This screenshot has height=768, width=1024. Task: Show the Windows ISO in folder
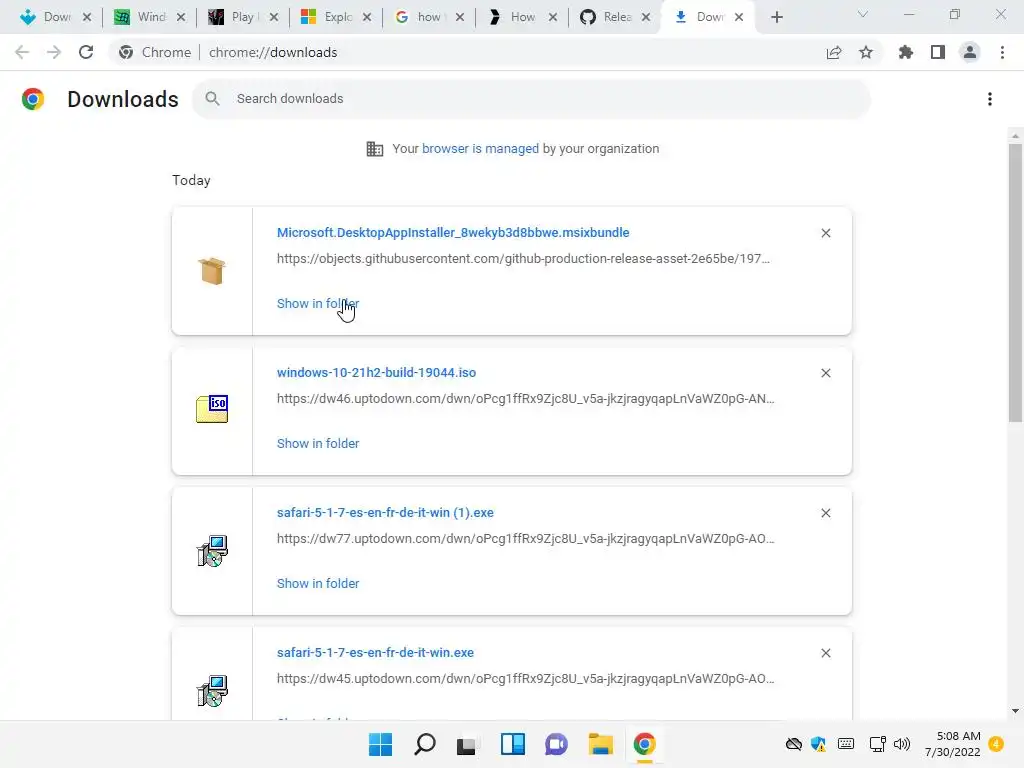(x=317, y=443)
